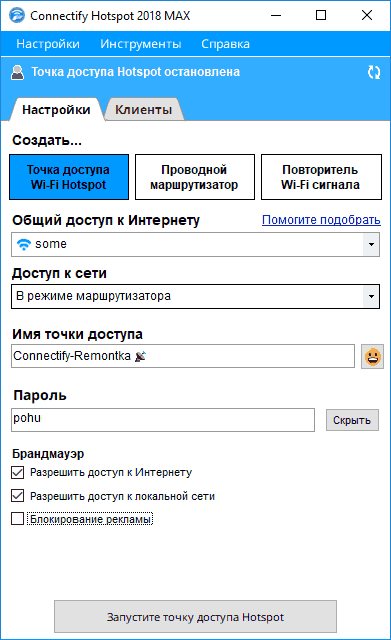Expand the 'Доступ к сети' dropdown arrow

click(371, 296)
